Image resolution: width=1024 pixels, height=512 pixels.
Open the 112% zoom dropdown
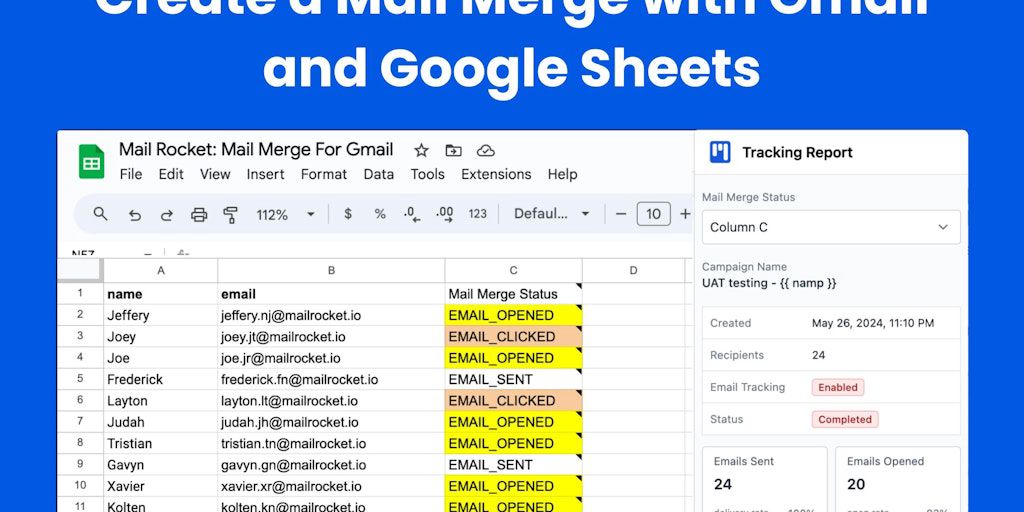(x=285, y=214)
